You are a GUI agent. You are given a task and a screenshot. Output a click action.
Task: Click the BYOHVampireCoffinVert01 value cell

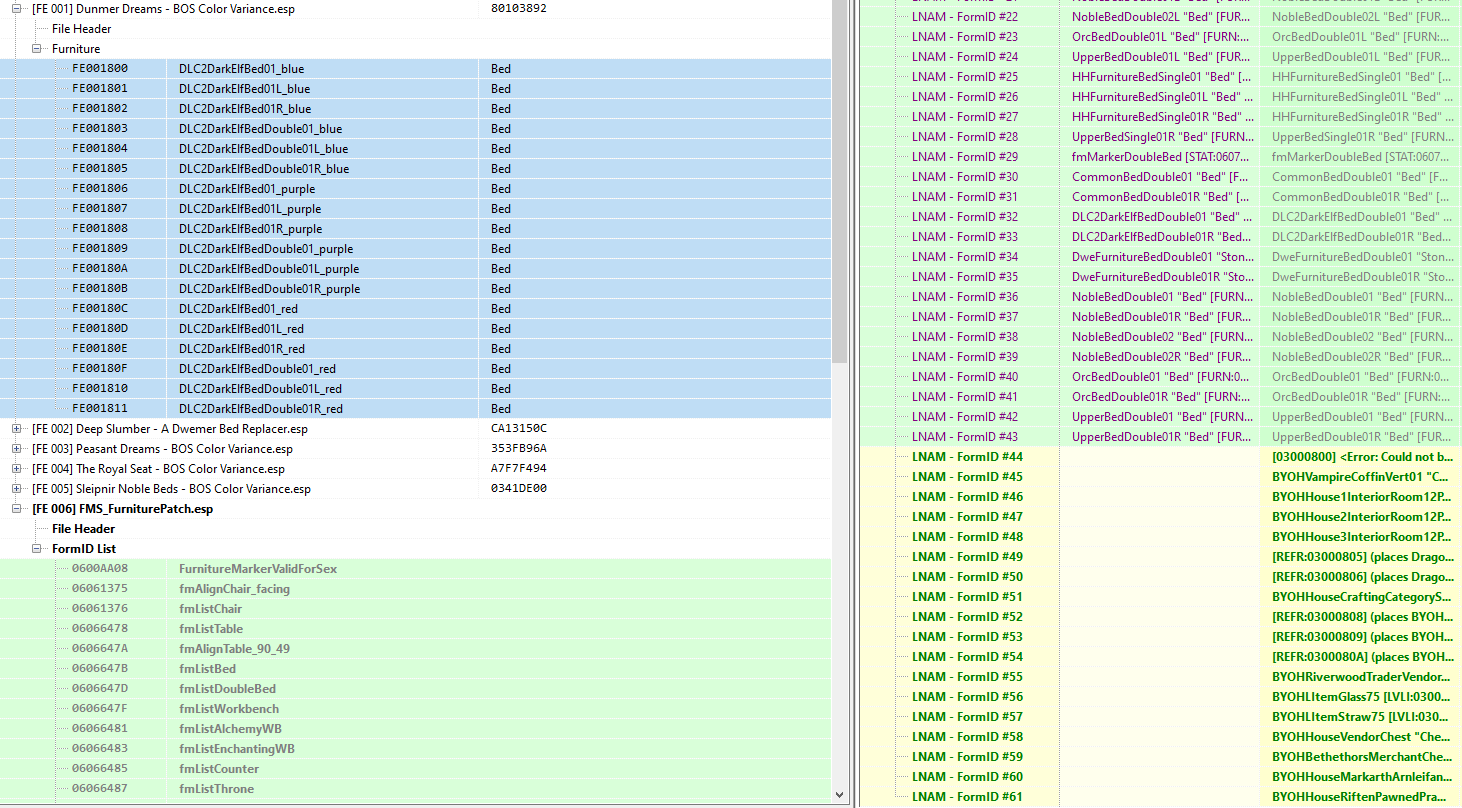[1361, 477]
